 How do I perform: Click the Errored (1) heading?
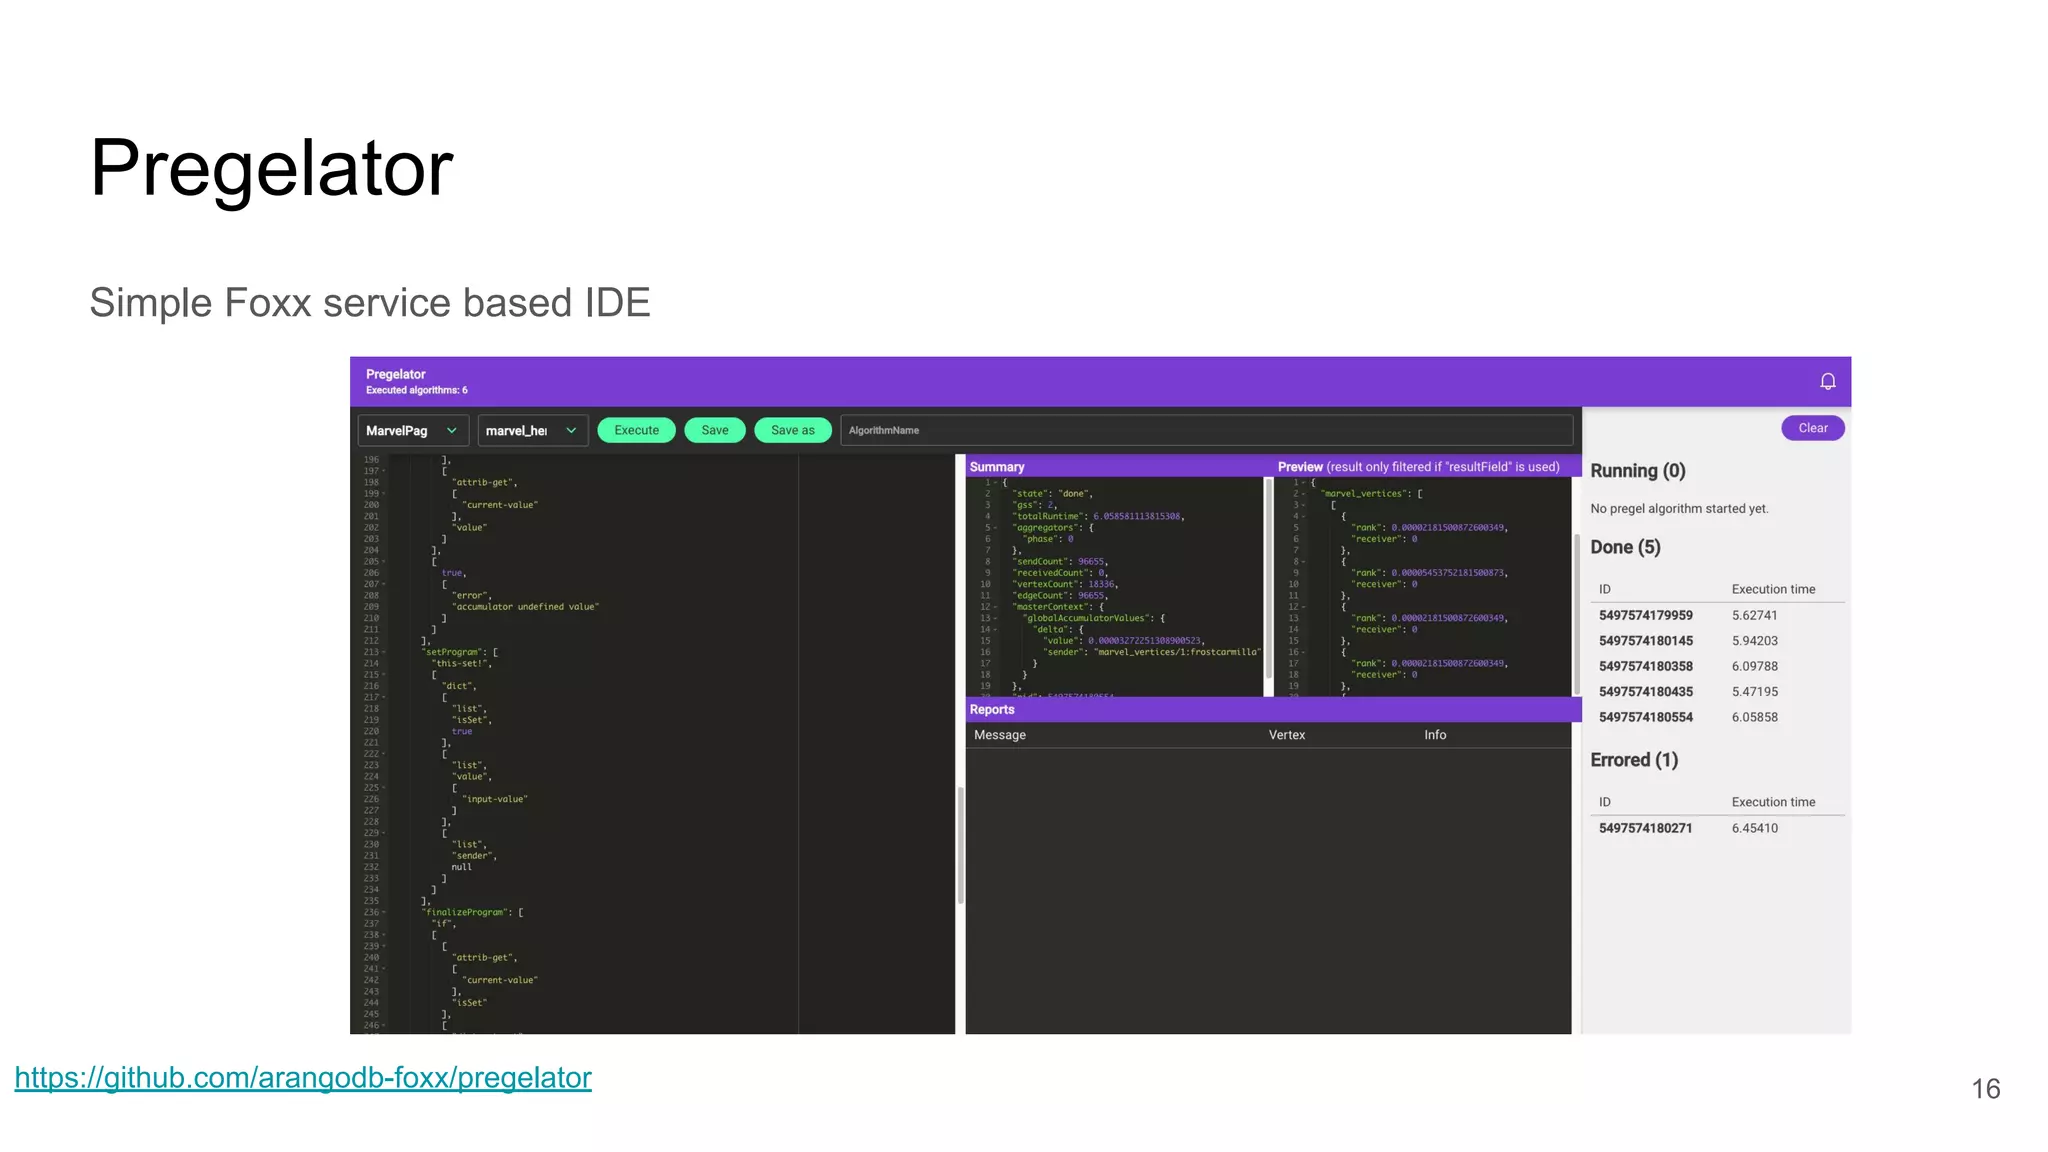point(1634,760)
